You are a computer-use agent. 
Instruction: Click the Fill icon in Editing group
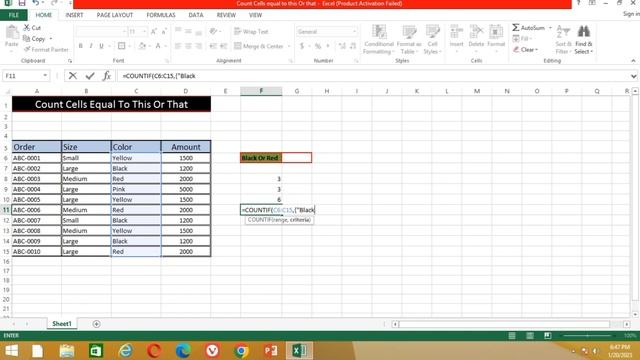coord(516,38)
